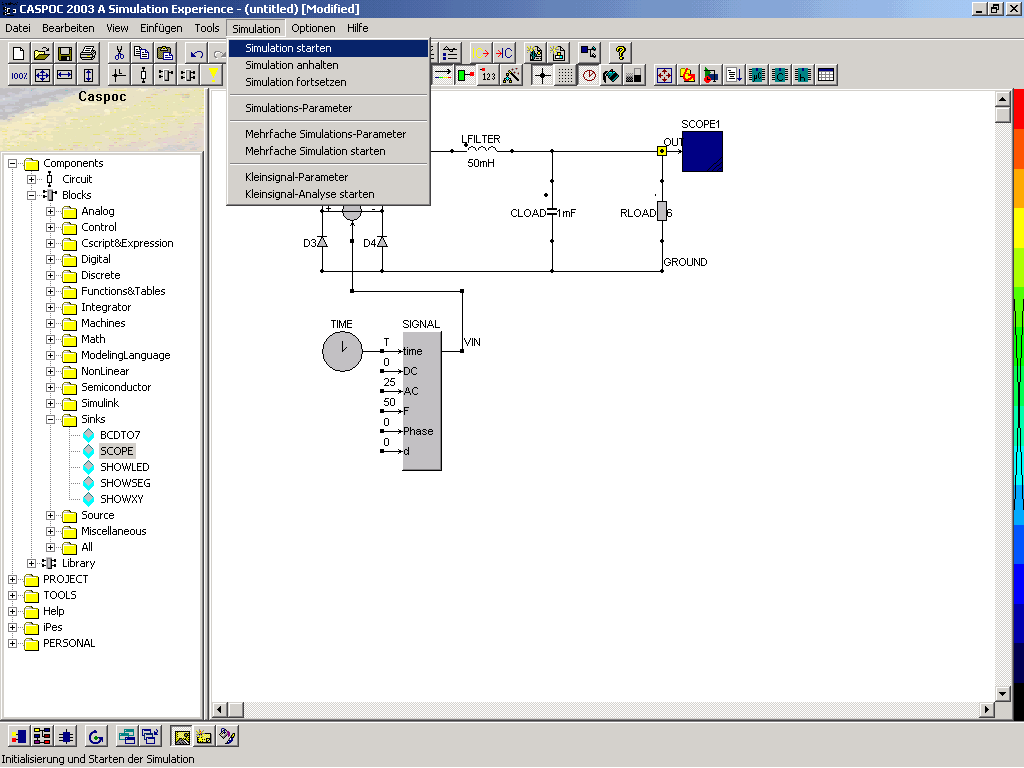This screenshot has height=768, width=1024.
Task: Toggle the red clock timer icon
Action: (x=589, y=75)
